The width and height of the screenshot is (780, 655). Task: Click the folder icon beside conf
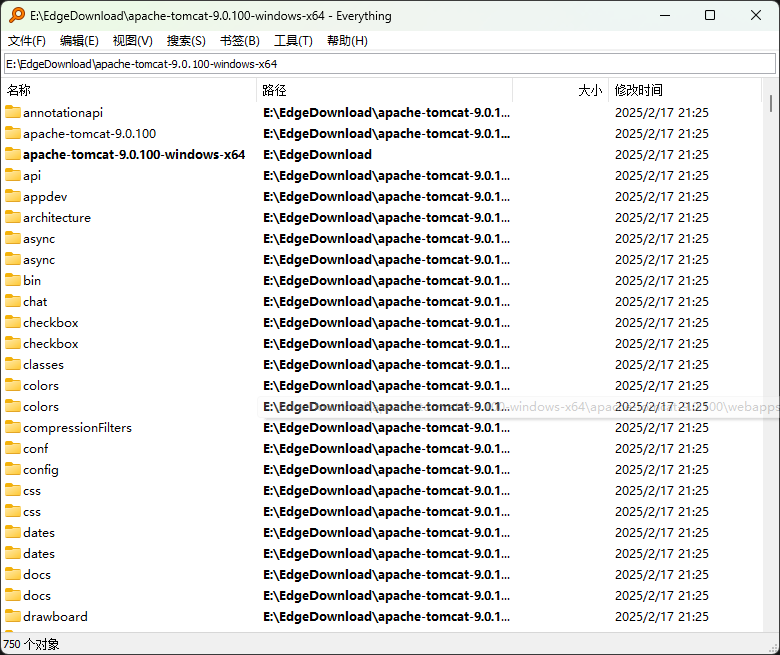coord(13,448)
